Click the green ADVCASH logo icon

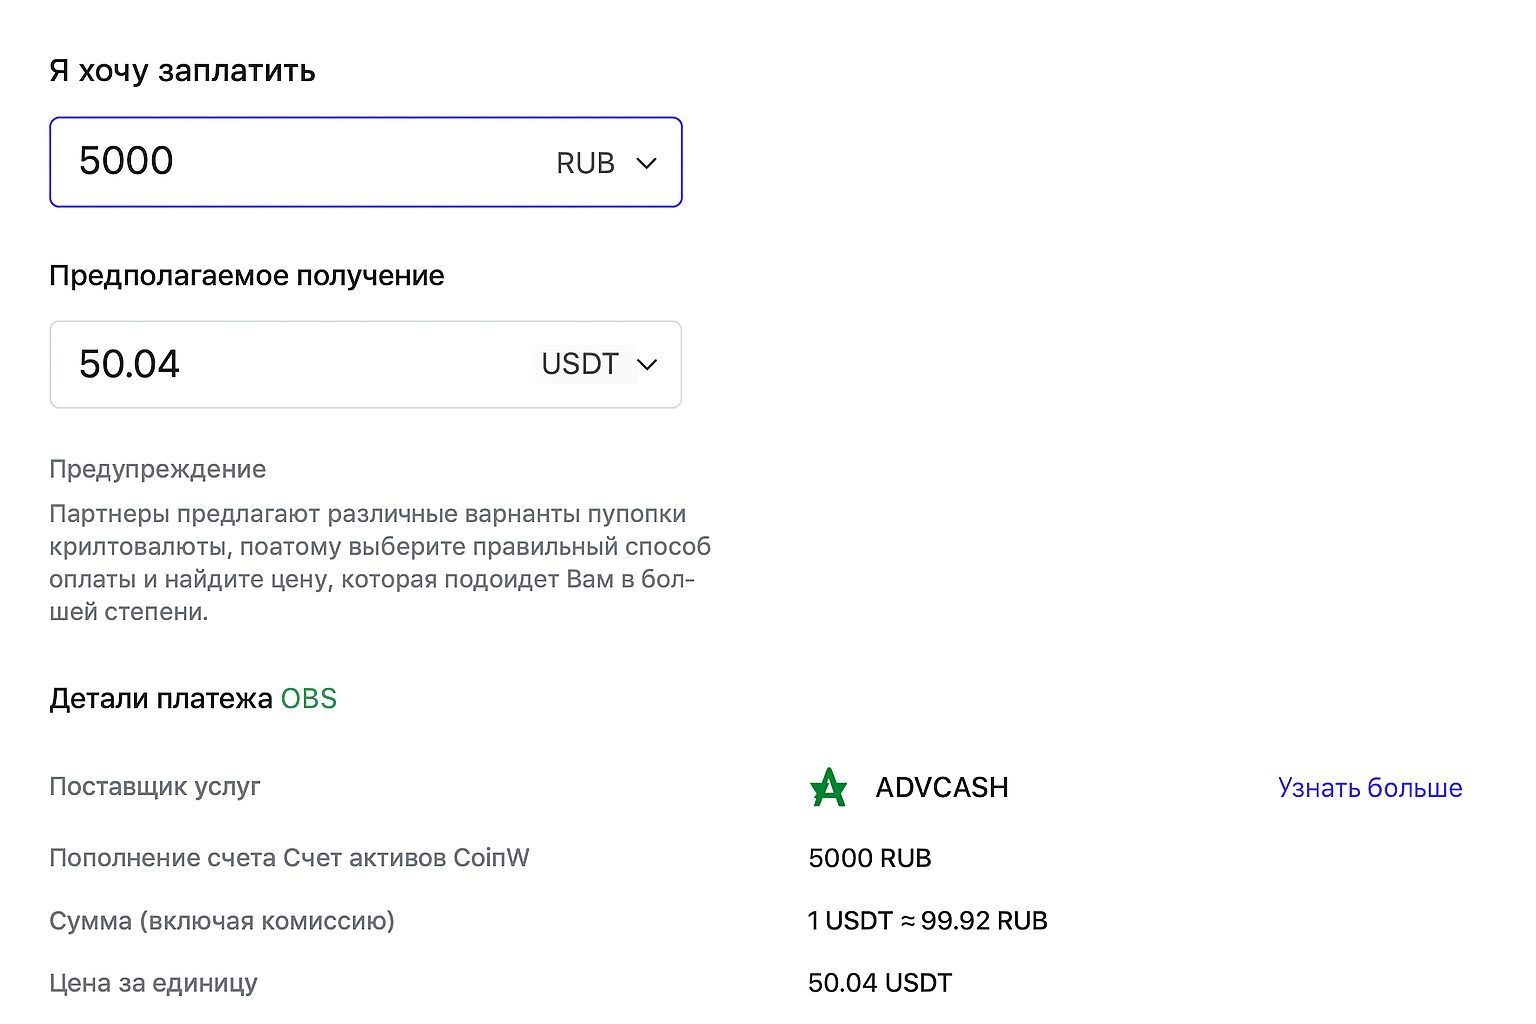pyautogui.click(x=828, y=788)
